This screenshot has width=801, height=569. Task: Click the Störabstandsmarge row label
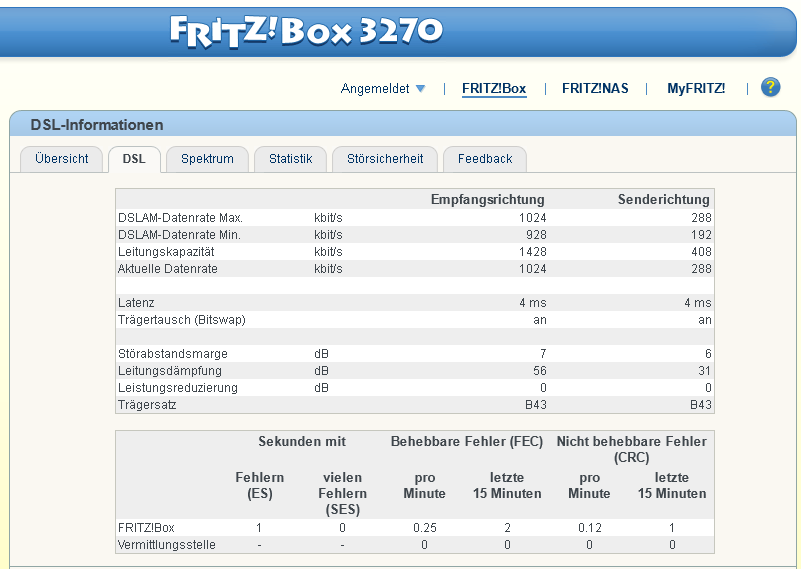pos(173,353)
